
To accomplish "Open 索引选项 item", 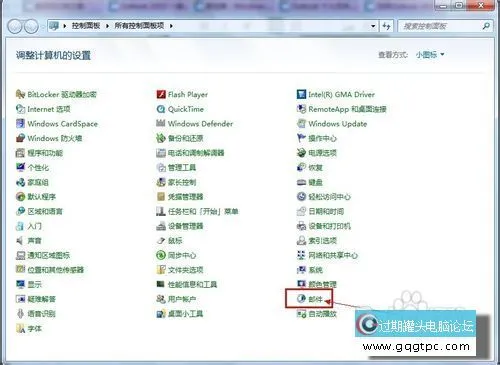I will click(x=317, y=240).
